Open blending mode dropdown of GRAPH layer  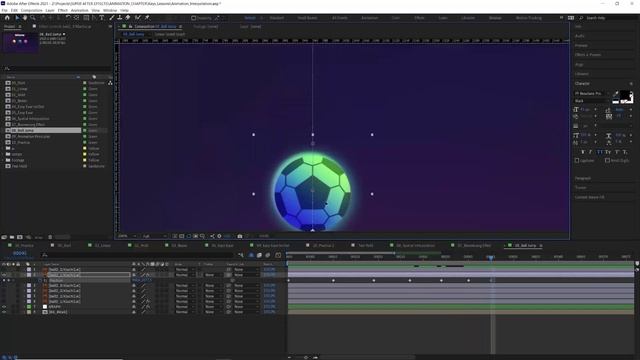[x=184, y=307]
